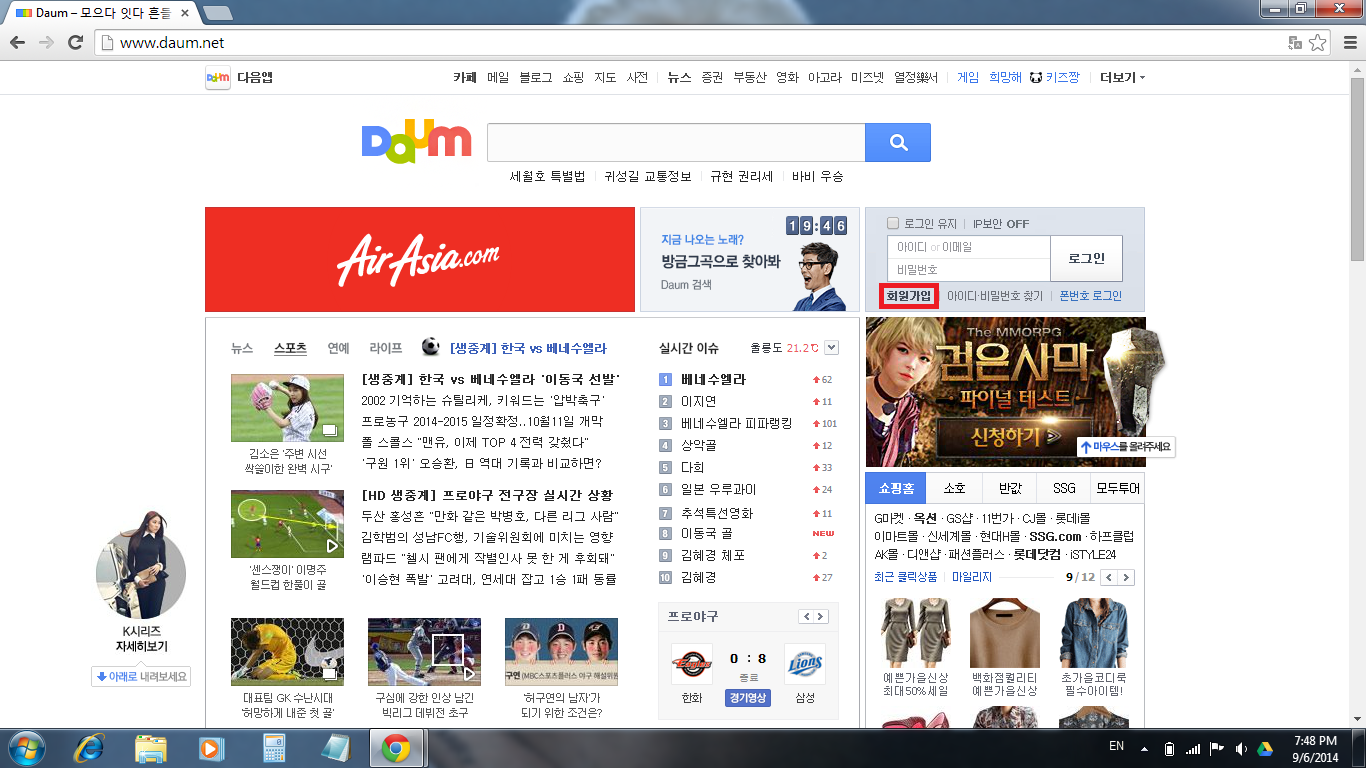Go back with the browser back arrow
Viewport: 1366px width, 768px height.
[18, 43]
